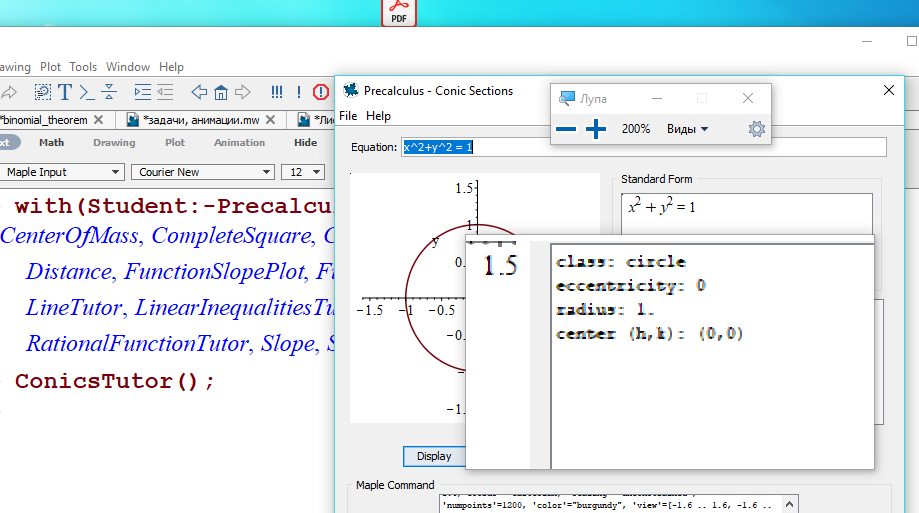
Task: Click the Maple leaf icon in Conic Sections title
Action: pos(350,90)
